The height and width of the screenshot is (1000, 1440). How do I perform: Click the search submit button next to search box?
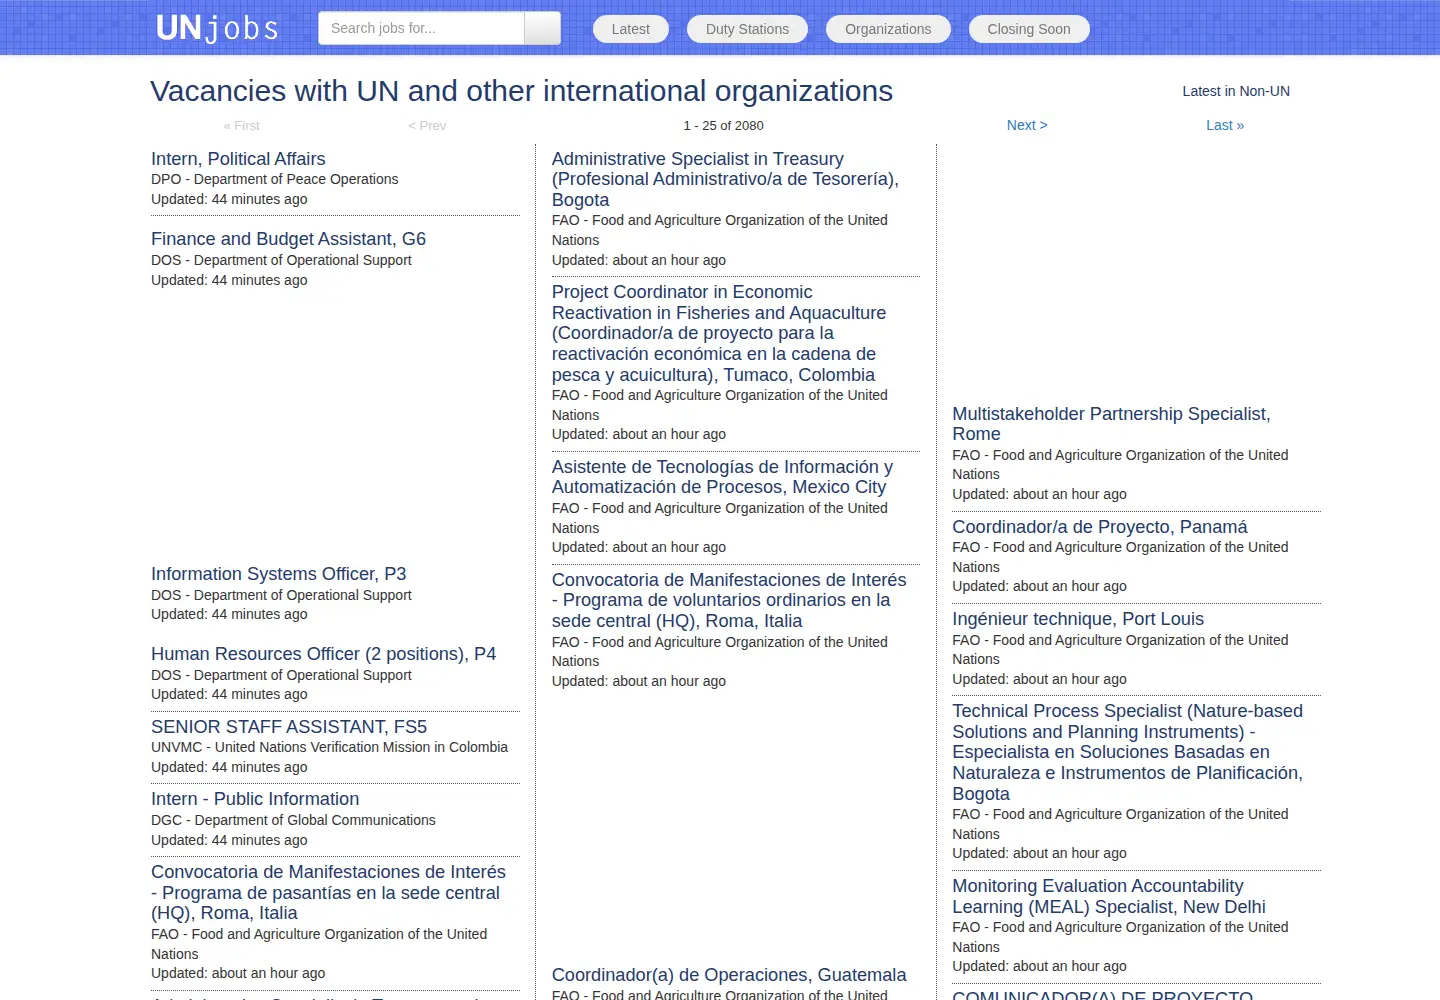[543, 28]
